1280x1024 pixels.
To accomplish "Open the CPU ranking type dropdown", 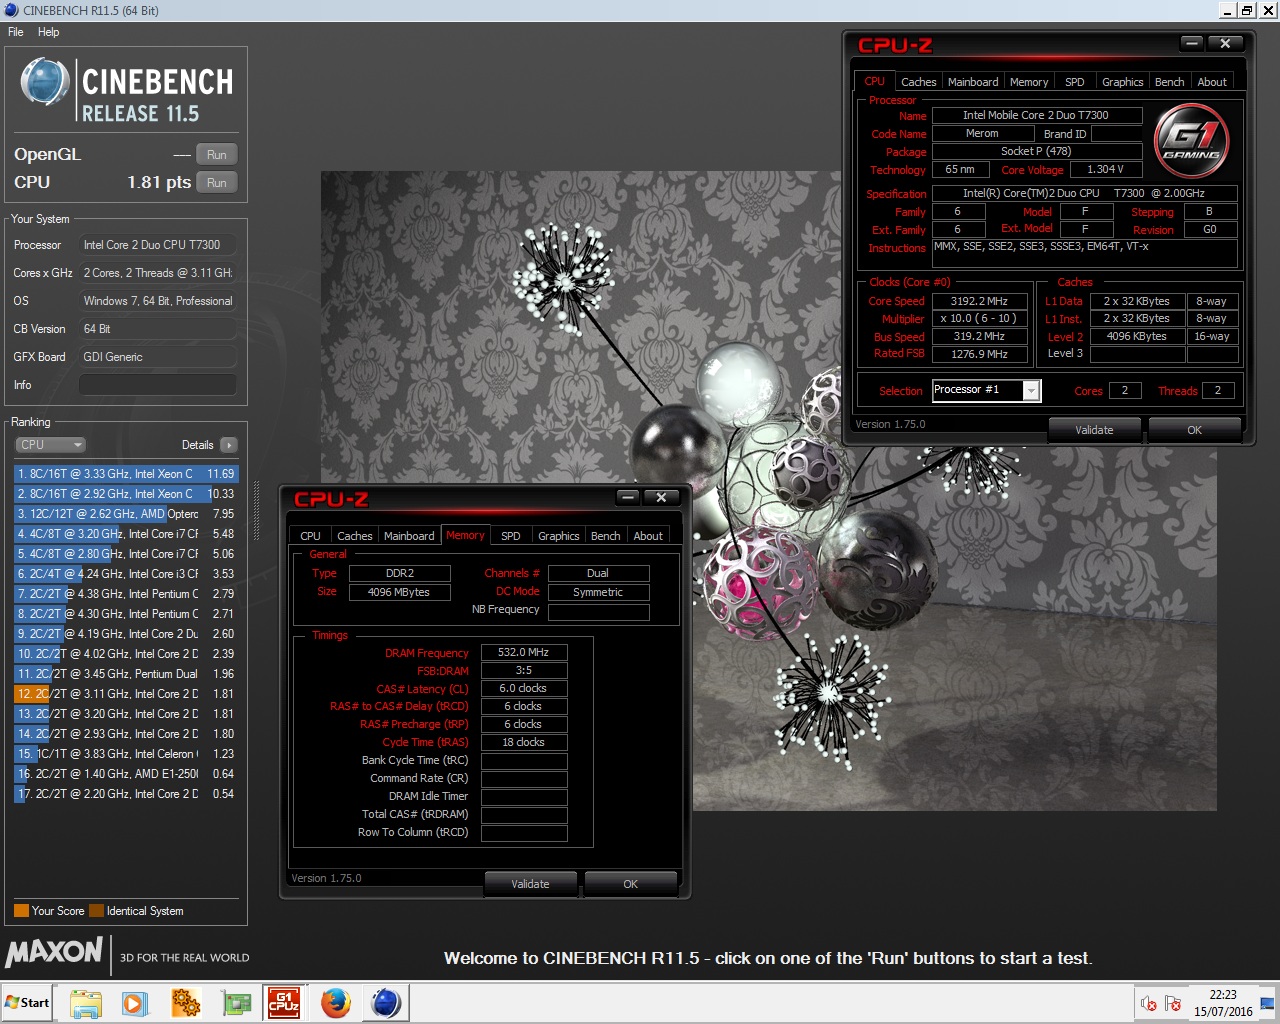I will (50, 445).
